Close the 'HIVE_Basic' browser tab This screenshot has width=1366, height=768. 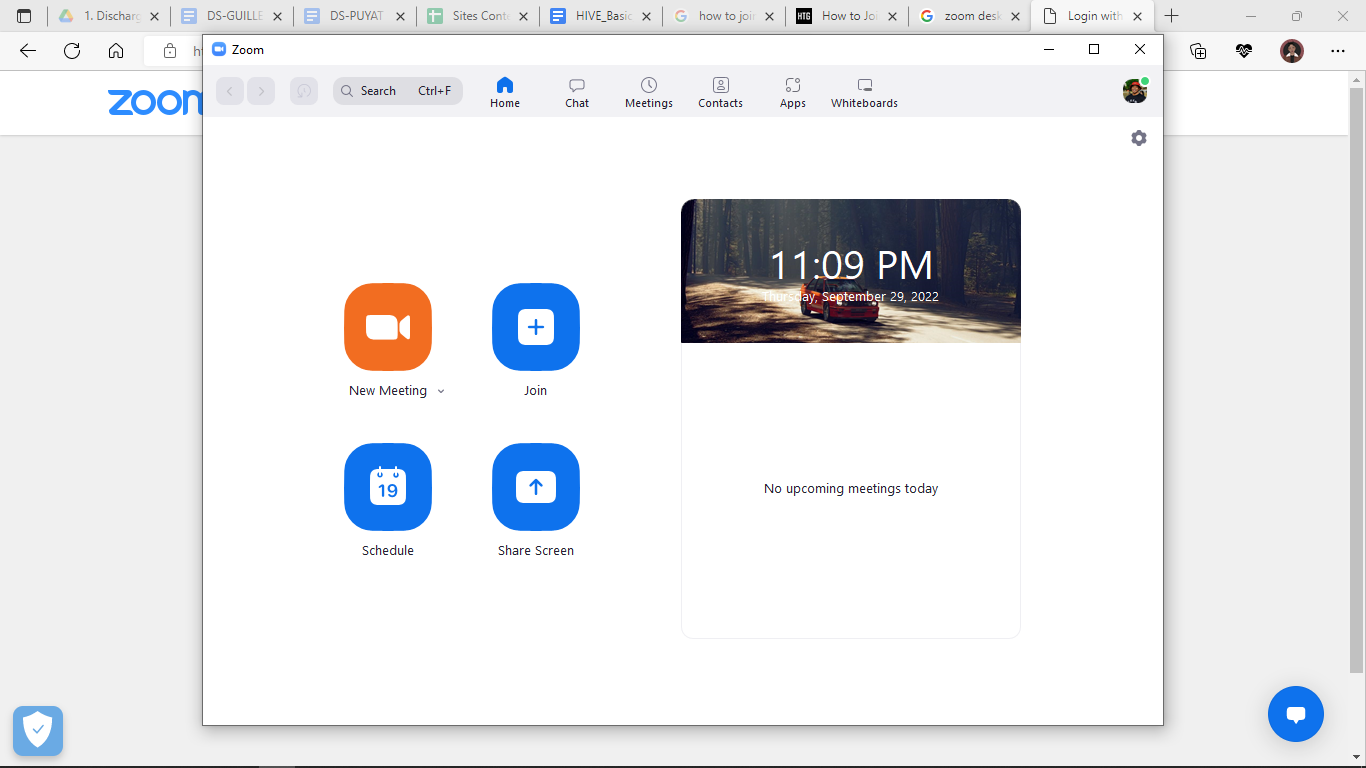click(x=646, y=16)
